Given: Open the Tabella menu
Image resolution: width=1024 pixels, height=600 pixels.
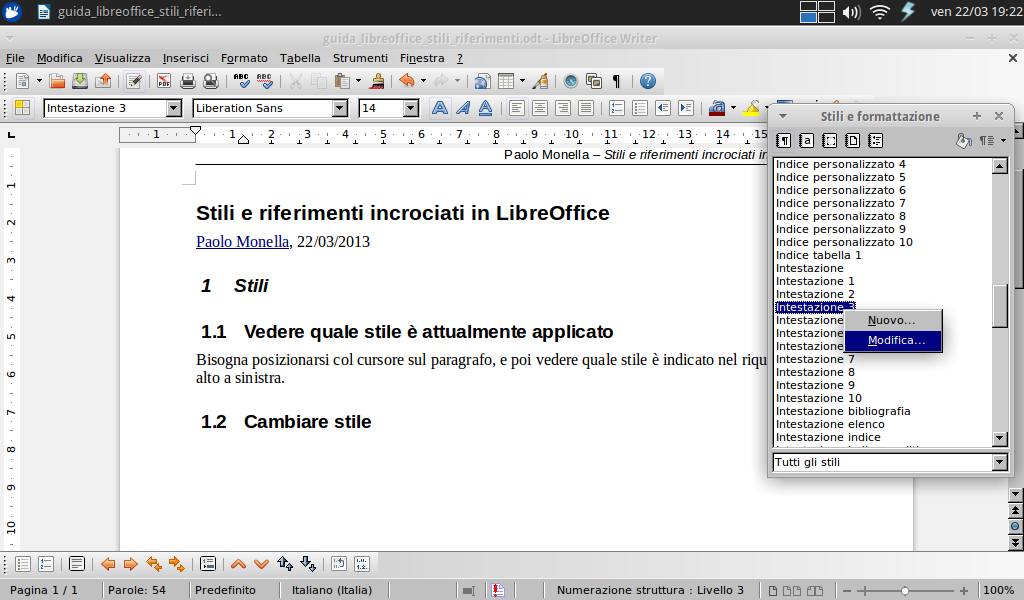Looking at the screenshot, I should coord(300,58).
